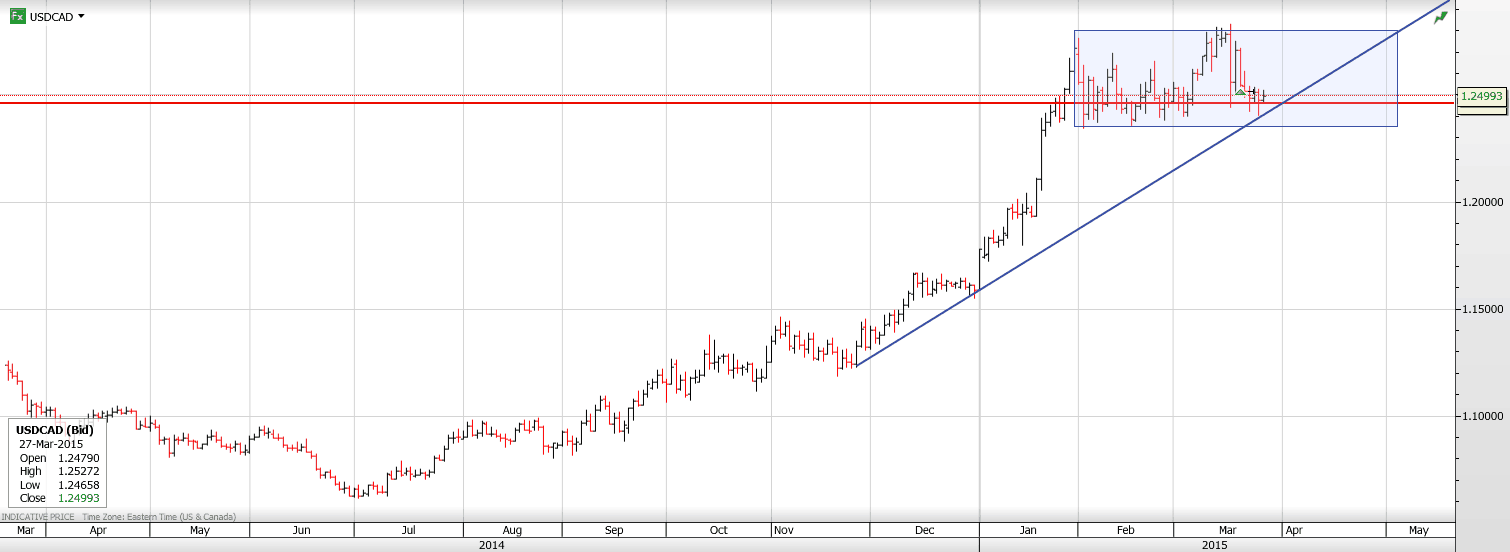The width and height of the screenshot is (1510, 552).
Task: Open the USDCAD symbol dropdown arrow
Action: pos(81,16)
